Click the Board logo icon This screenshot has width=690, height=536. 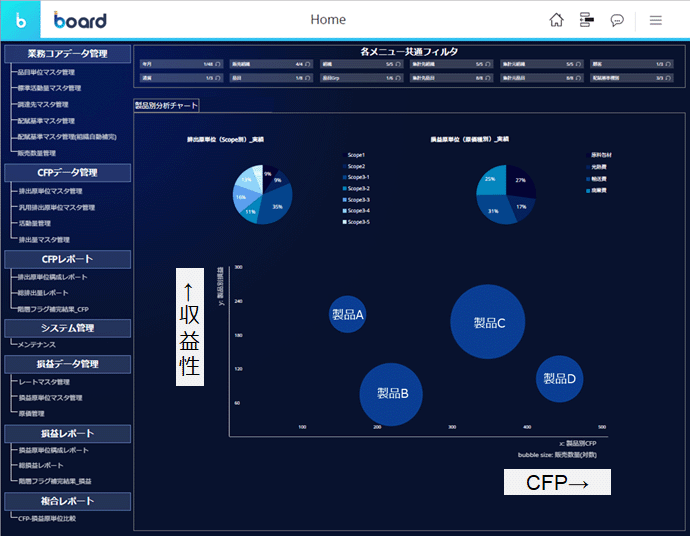click(x=20, y=20)
